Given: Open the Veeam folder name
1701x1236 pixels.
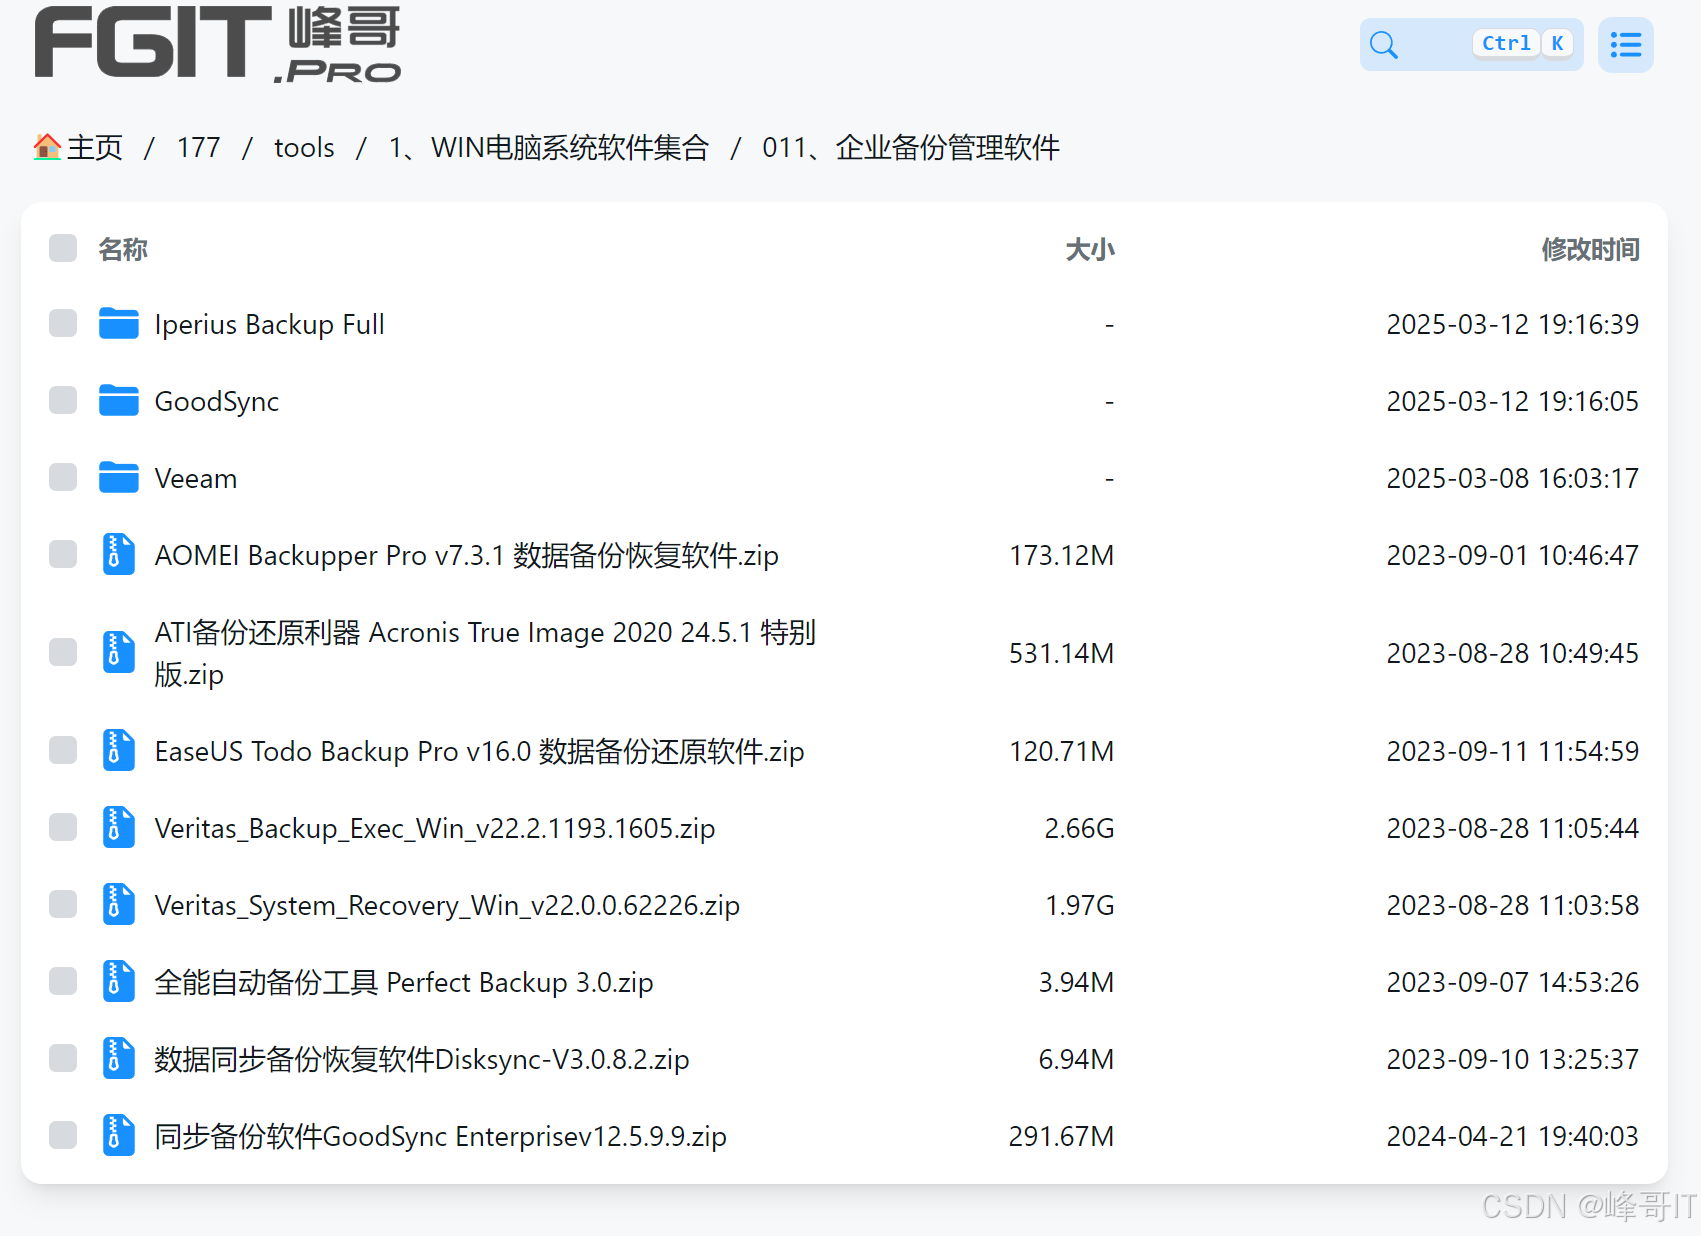Looking at the screenshot, I should click(x=196, y=479).
